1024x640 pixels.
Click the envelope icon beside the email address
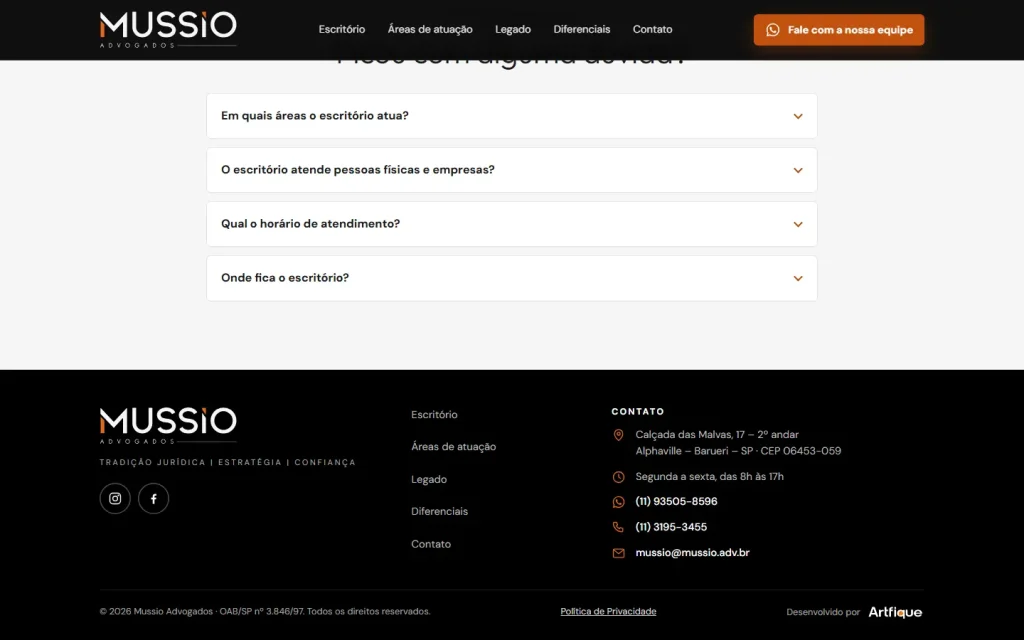[618, 553]
